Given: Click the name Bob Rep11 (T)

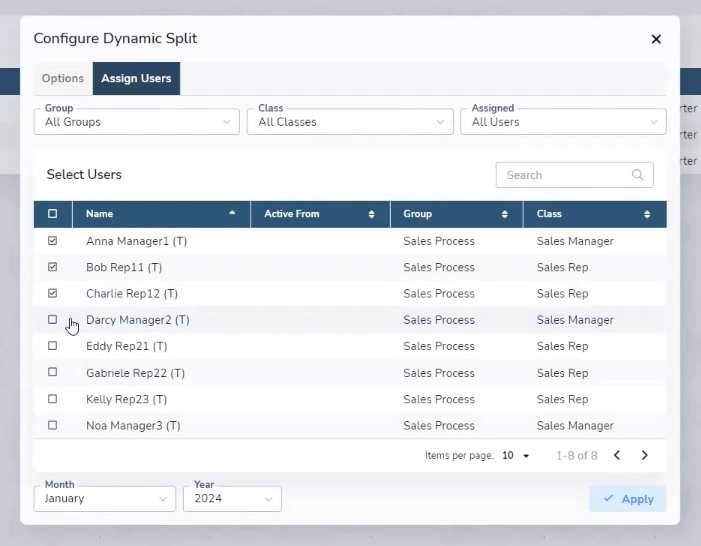Looking at the screenshot, I should pyautogui.click(x=124, y=267).
